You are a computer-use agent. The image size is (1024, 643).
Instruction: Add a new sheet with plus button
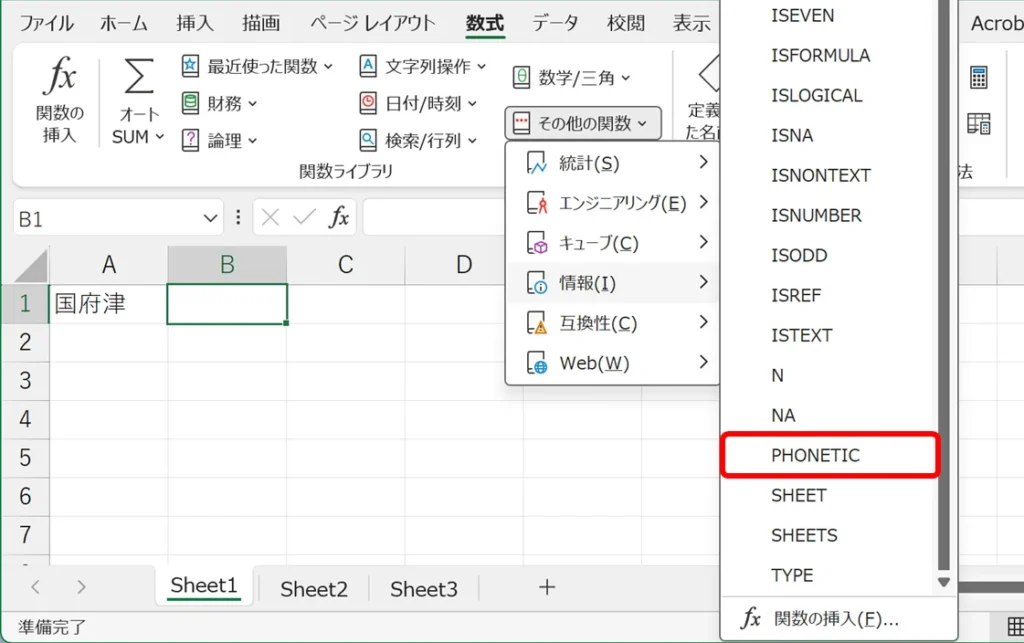[547, 587]
